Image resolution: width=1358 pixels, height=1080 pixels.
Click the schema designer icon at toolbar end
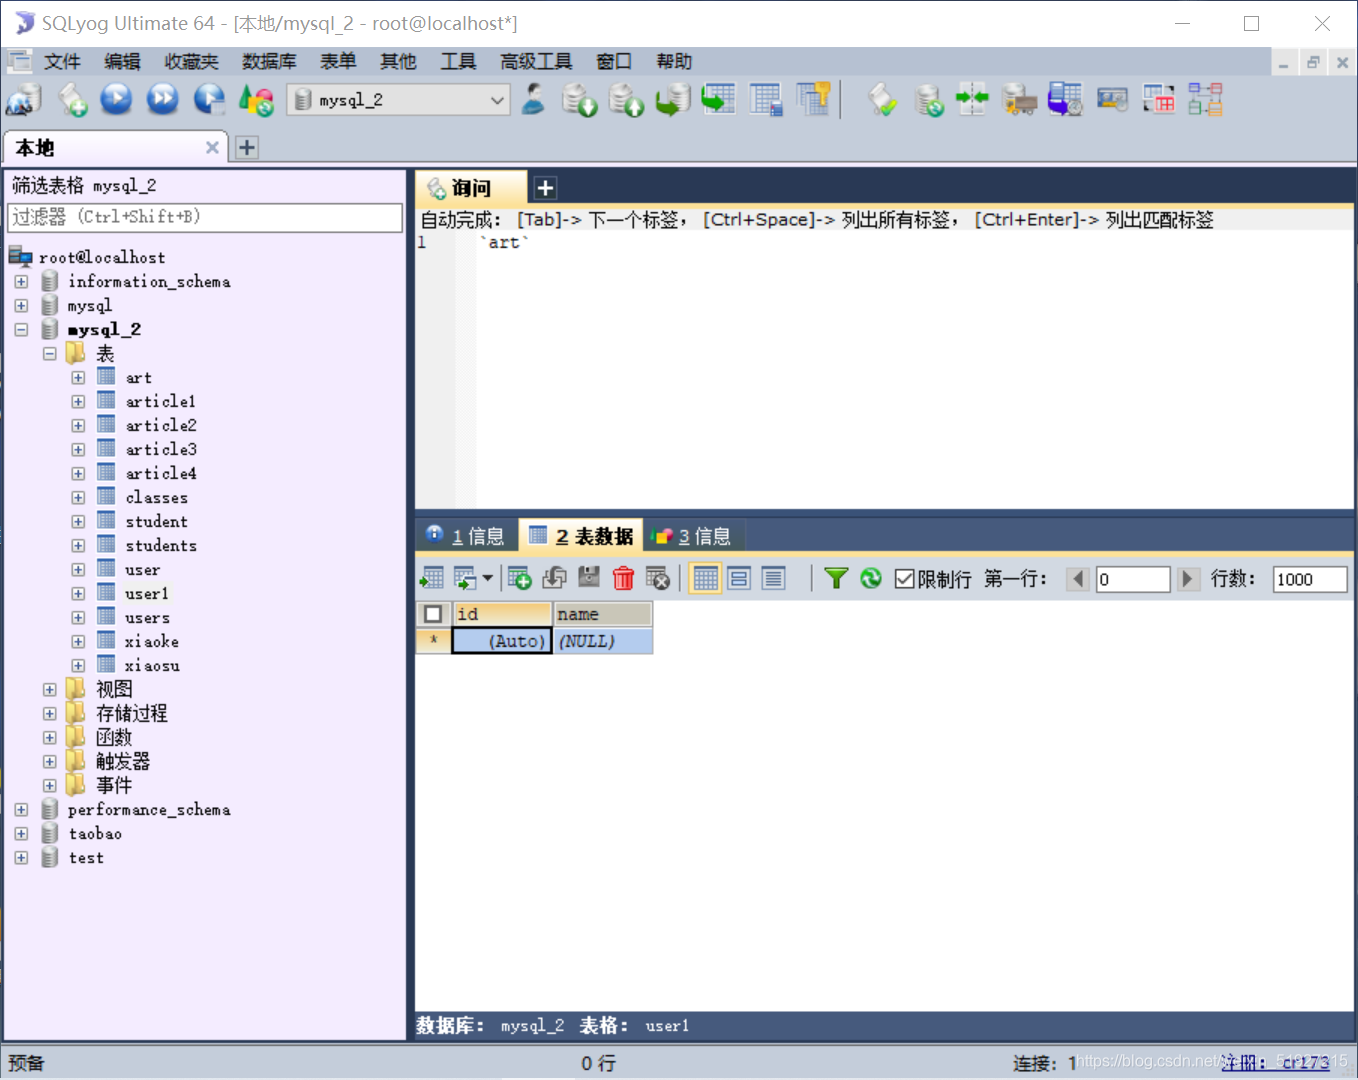pyautogui.click(x=1206, y=99)
